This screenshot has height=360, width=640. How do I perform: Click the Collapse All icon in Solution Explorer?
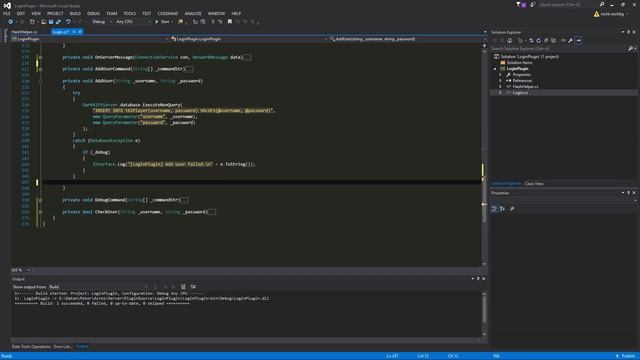546,40
